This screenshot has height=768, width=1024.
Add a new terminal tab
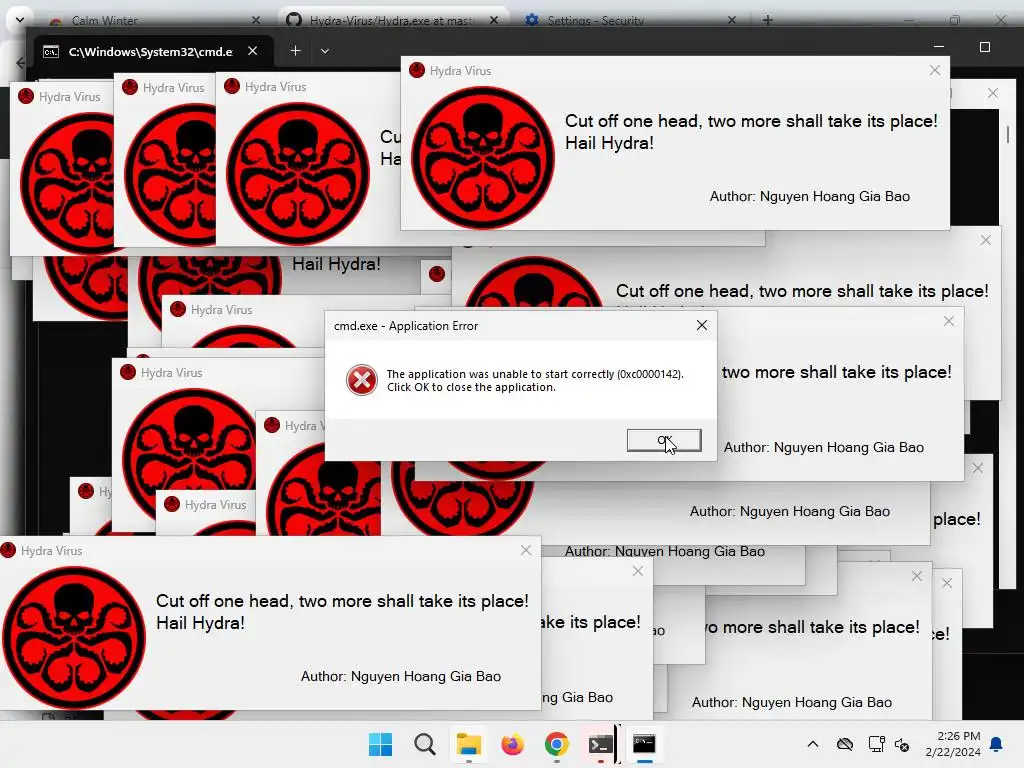[x=295, y=51]
